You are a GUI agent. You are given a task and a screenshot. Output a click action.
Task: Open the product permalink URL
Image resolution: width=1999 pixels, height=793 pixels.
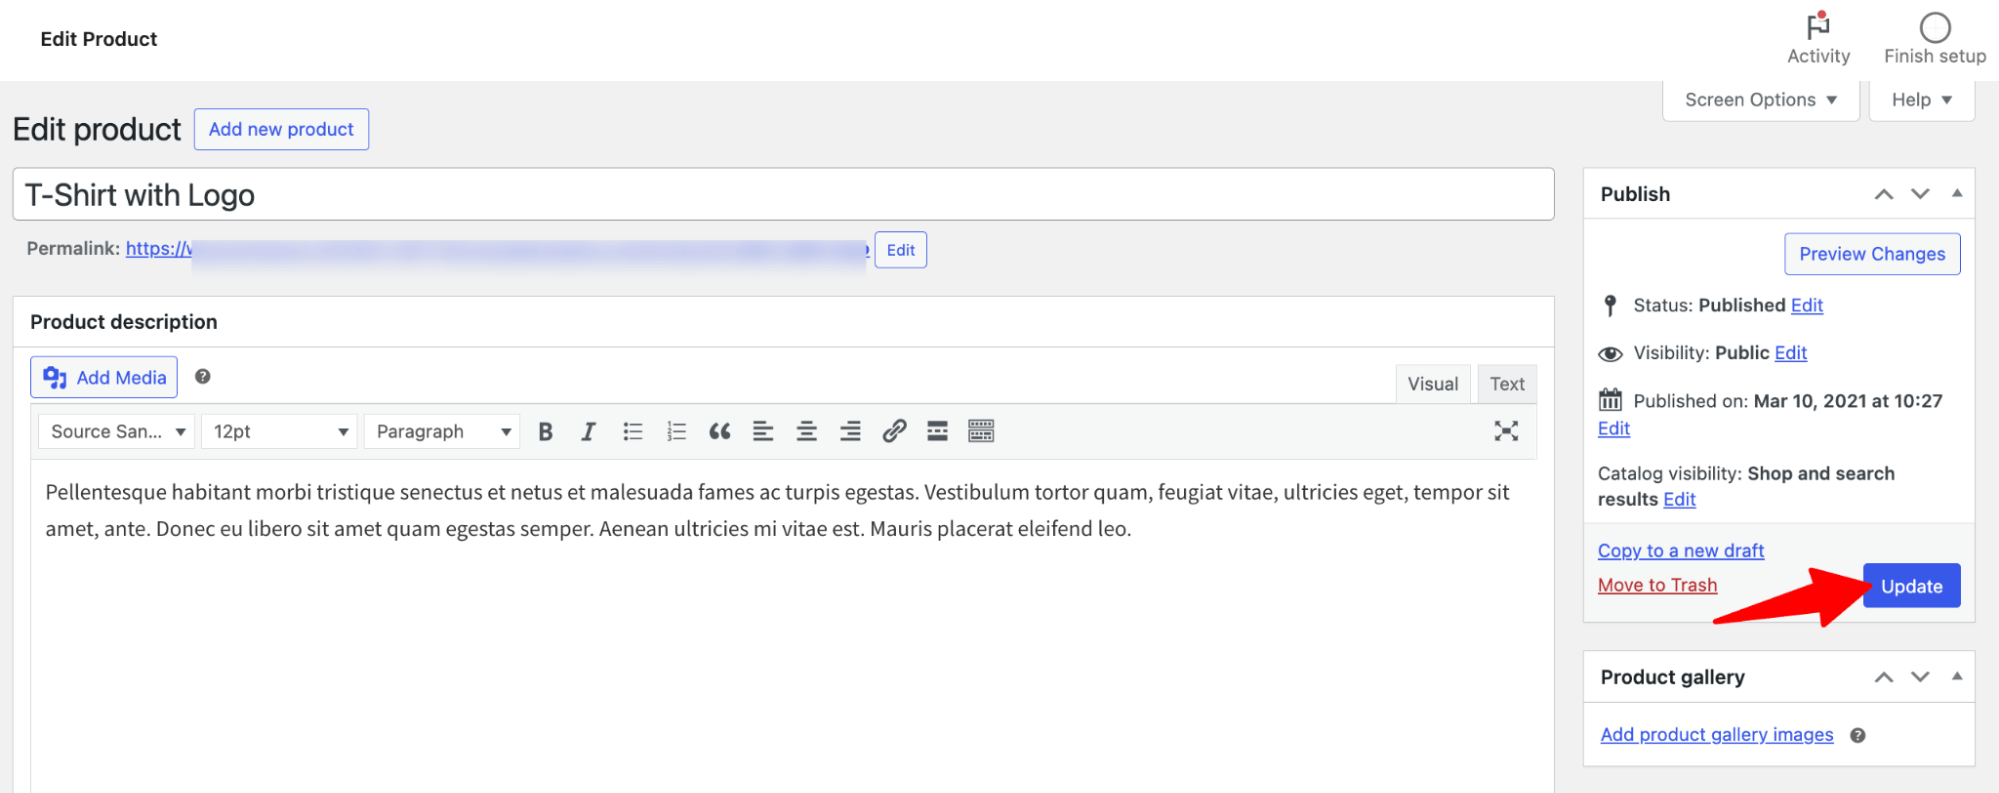tap(496, 249)
